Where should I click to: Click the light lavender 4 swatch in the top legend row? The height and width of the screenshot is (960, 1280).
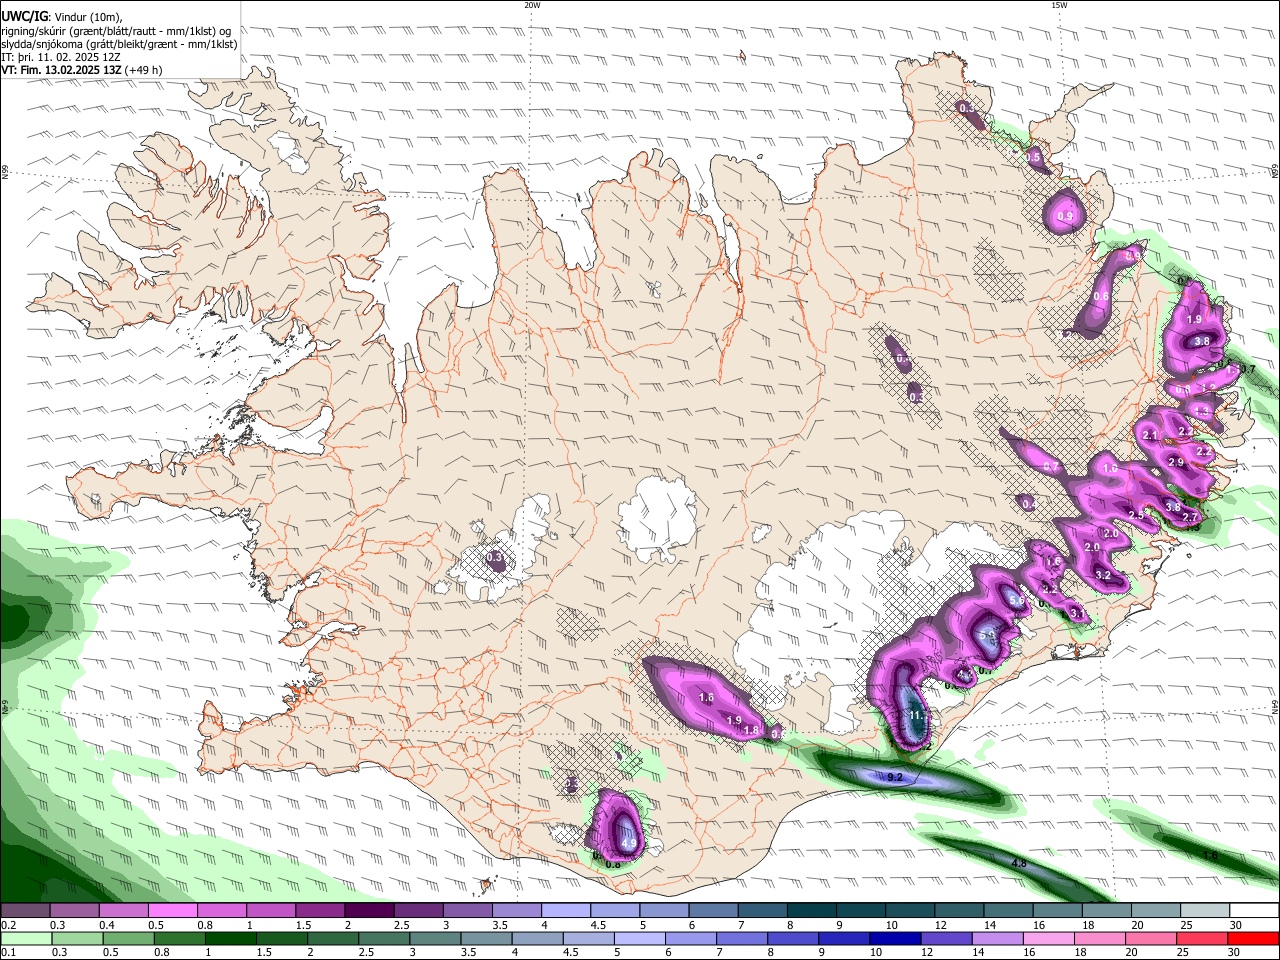point(564,910)
